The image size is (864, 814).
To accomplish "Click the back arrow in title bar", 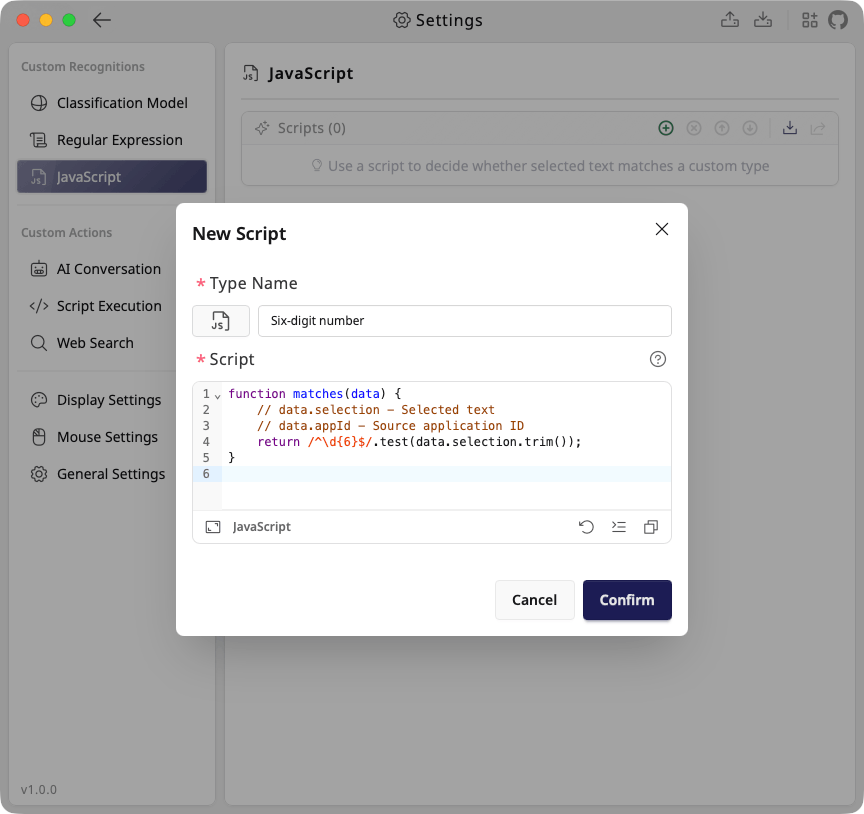I will pyautogui.click(x=102, y=20).
